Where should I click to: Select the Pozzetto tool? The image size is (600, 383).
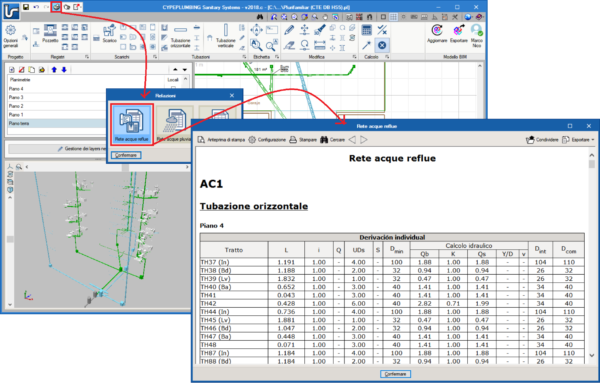click(x=50, y=33)
